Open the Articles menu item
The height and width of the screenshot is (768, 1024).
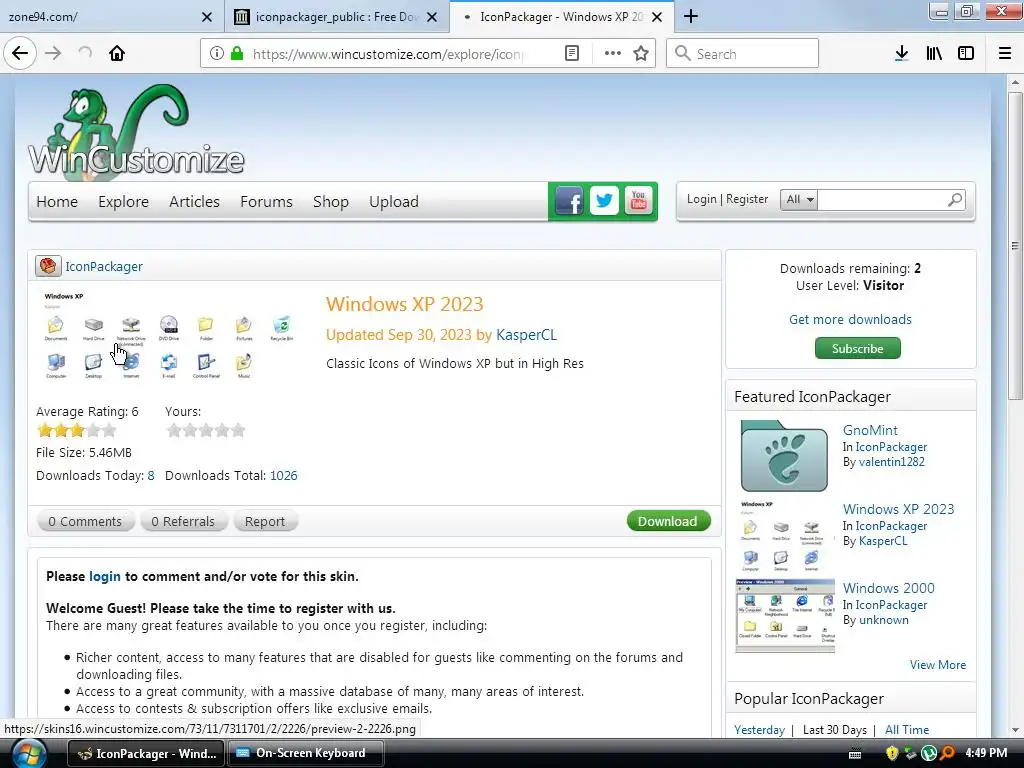[194, 202]
